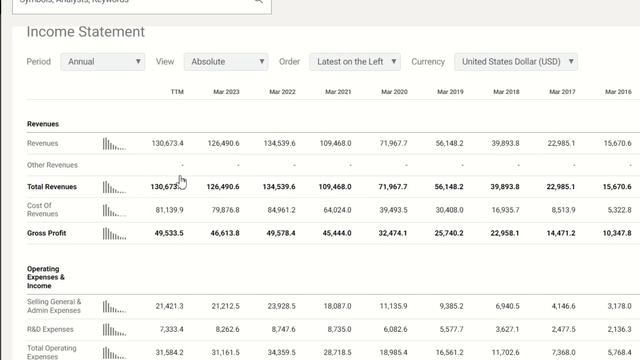The width and height of the screenshot is (640, 360).
Task: Click the Total Operating Expenses sparkline chart
Action: (114, 353)
